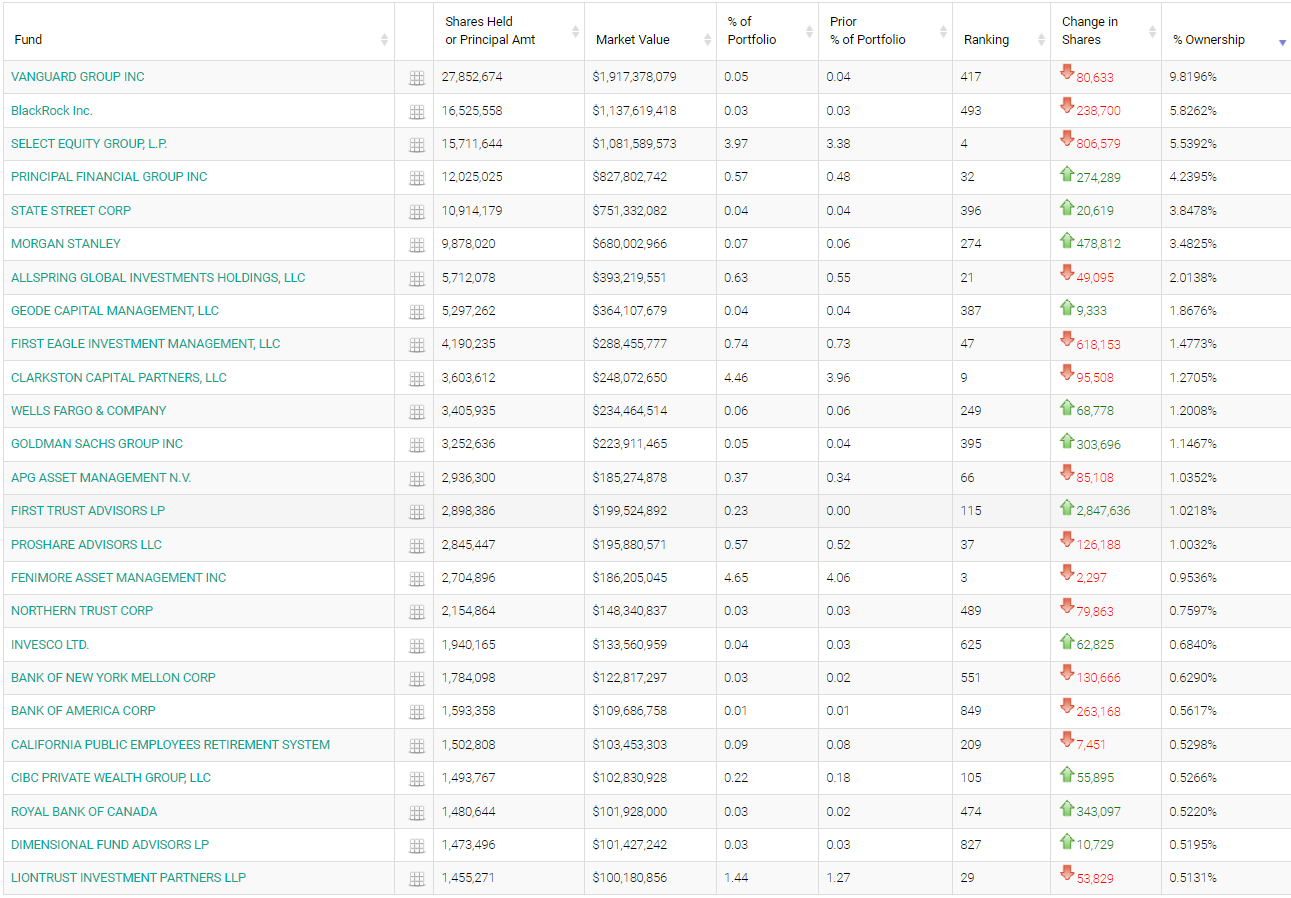Open grid icon for CIBC PRIVATE WEALTH GROUP
This screenshot has height=898, width=1291.
pos(417,779)
